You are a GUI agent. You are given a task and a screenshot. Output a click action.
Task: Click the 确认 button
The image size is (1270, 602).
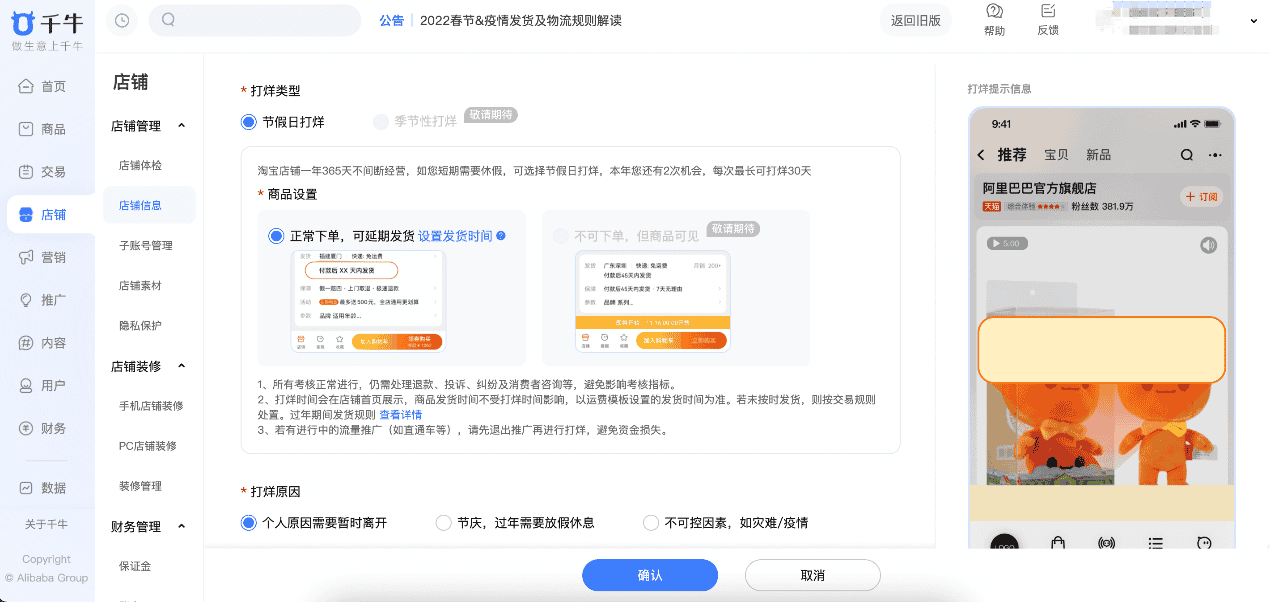pyautogui.click(x=650, y=575)
